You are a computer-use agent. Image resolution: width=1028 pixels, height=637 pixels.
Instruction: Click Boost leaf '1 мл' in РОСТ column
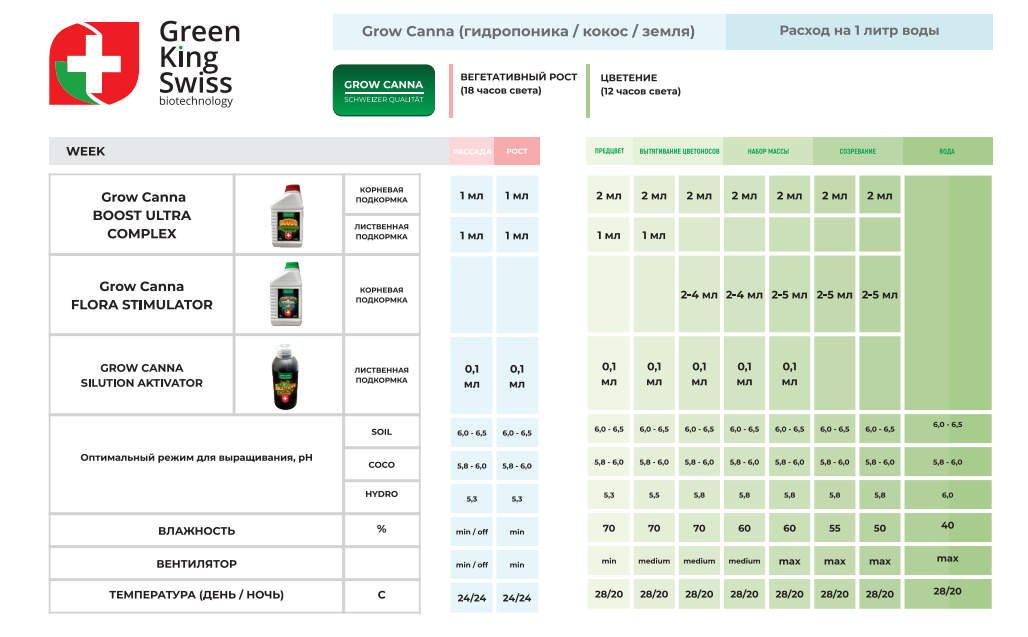tap(517, 235)
